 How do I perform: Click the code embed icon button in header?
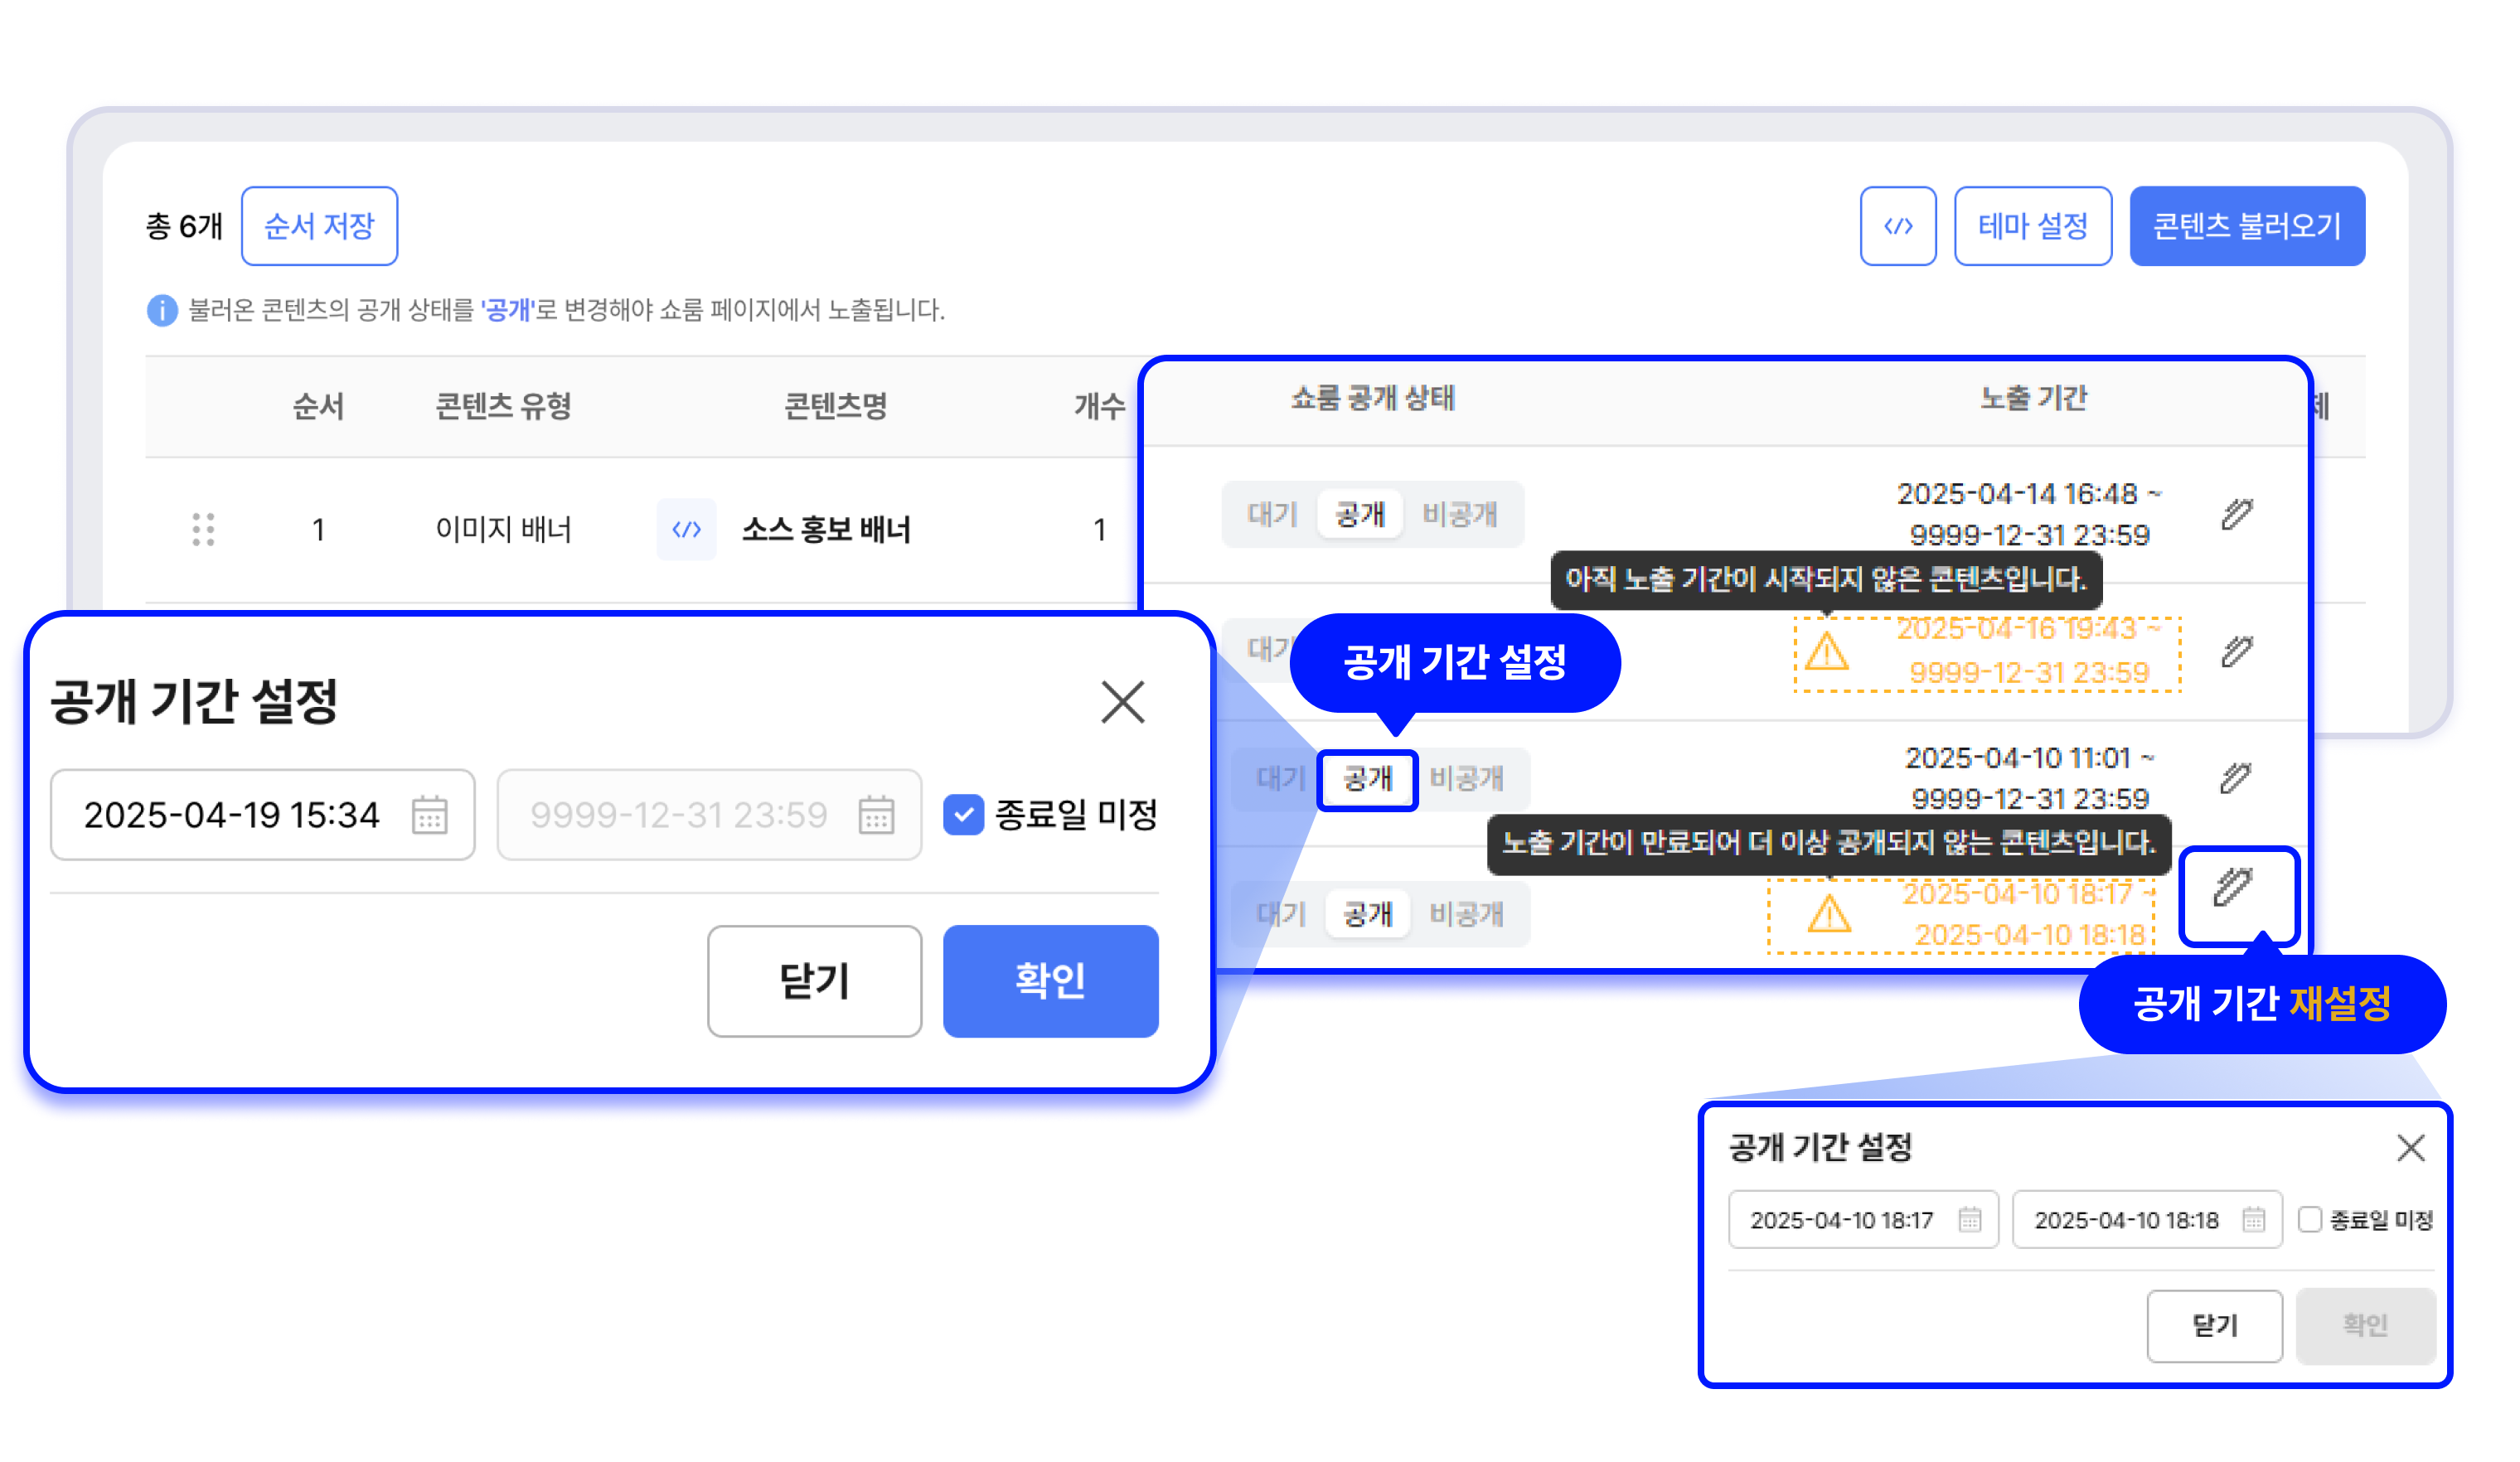(1897, 226)
